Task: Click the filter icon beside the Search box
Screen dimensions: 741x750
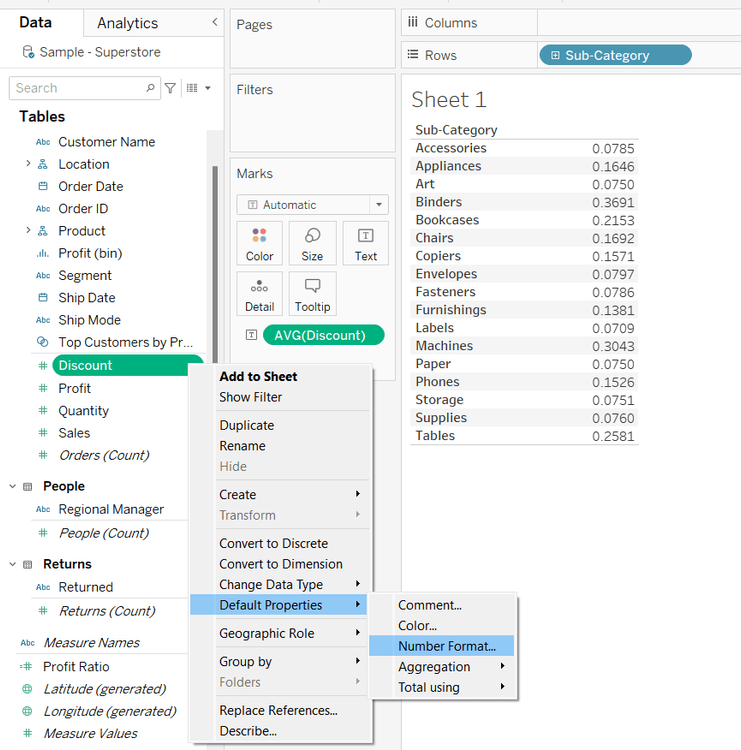Action: click(x=170, y=88)
